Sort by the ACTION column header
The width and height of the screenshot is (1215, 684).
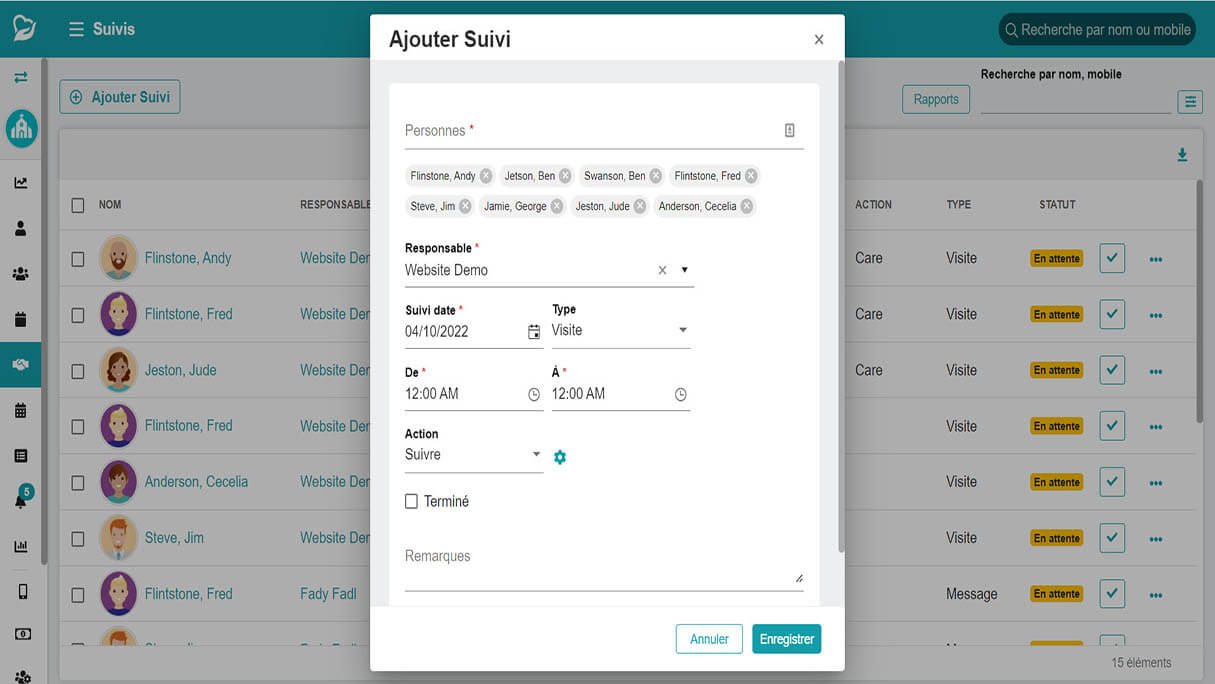(873, 205)
